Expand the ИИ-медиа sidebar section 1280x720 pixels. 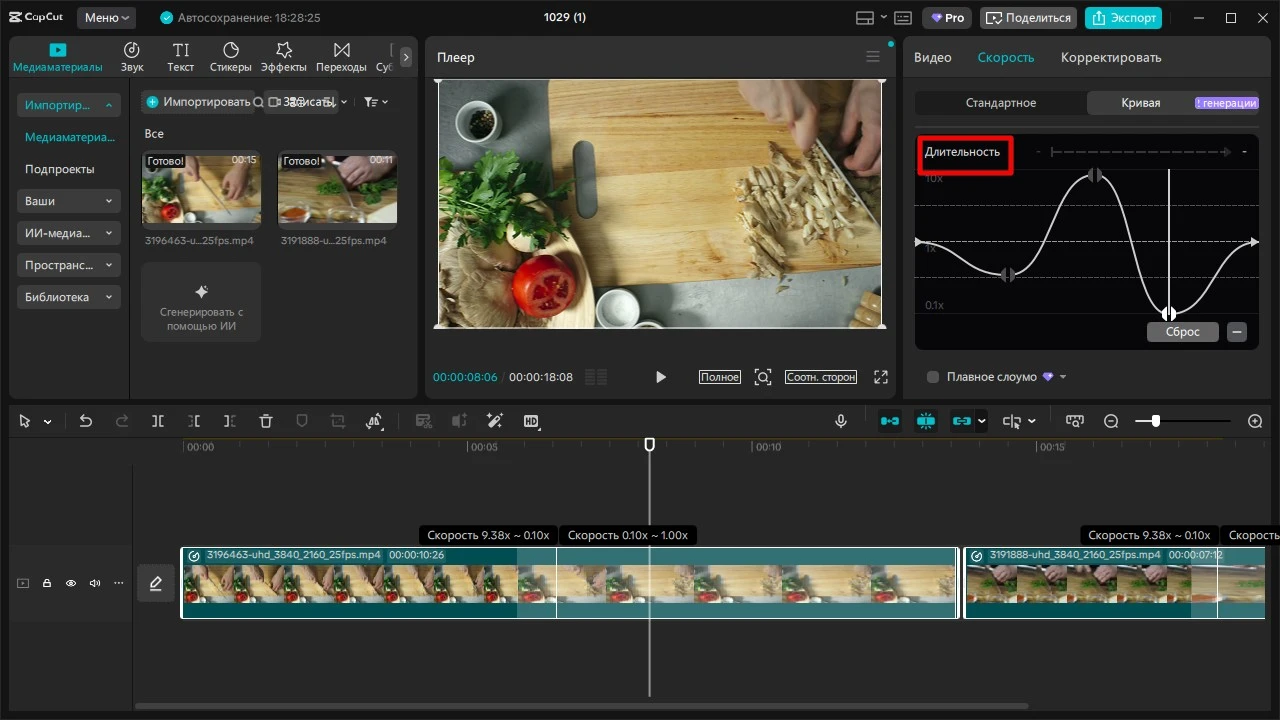click(69, 233)
